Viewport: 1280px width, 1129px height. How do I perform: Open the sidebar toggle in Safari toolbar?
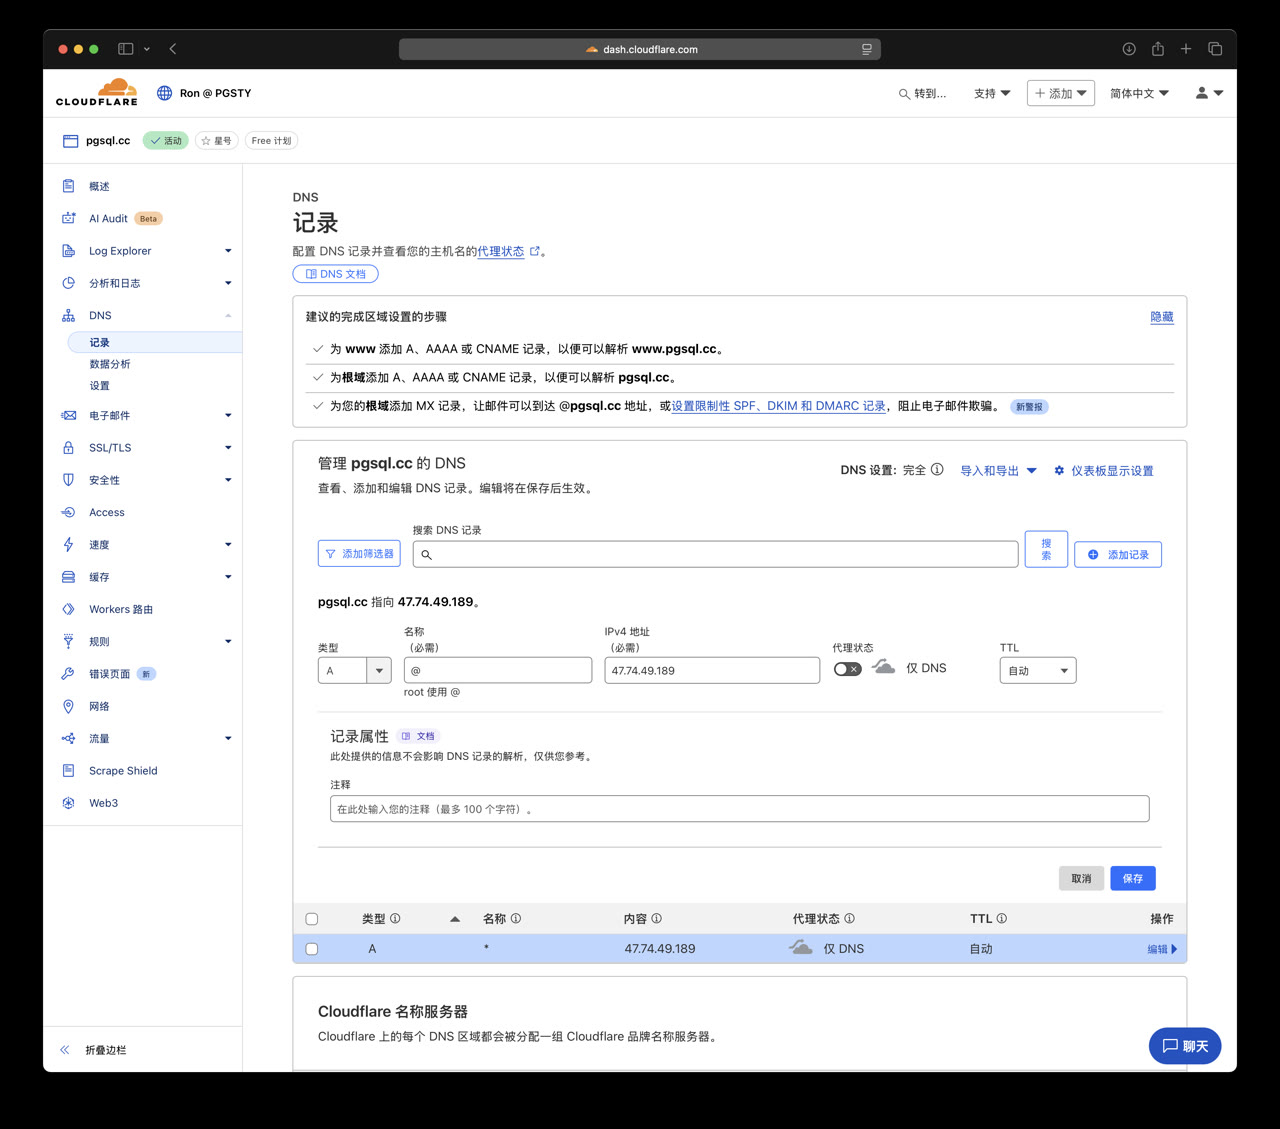(126, 49)
